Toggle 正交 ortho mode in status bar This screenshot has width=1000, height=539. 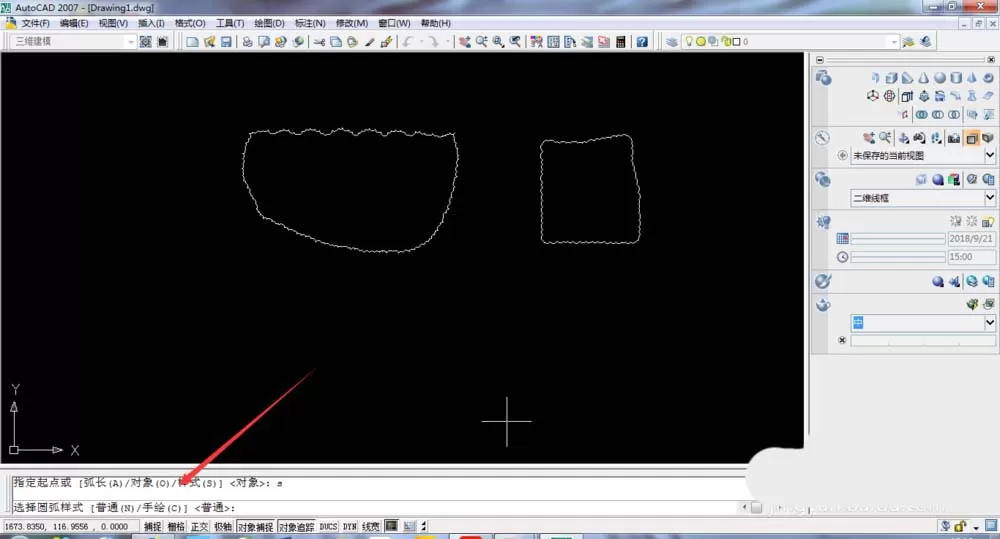pos(200,526)
